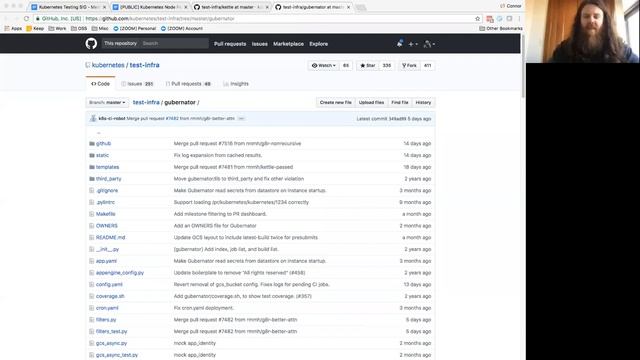
Task: Click the templates folder icon
Action: (92, 167)
